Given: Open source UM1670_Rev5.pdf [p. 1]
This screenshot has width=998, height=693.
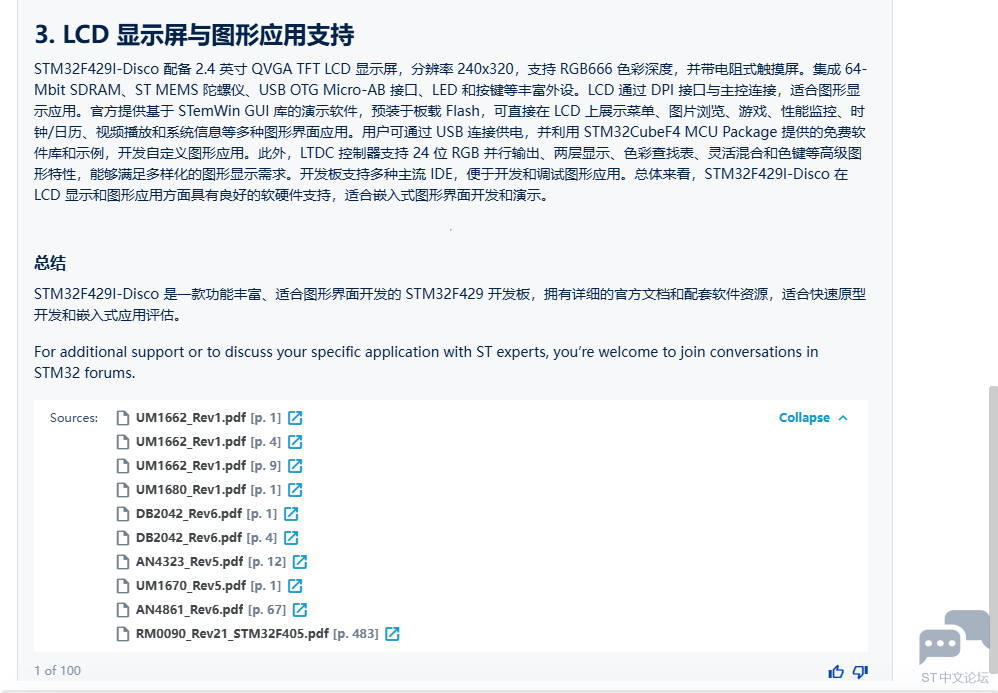Looking at the screenshot, I should pos(208,586).
